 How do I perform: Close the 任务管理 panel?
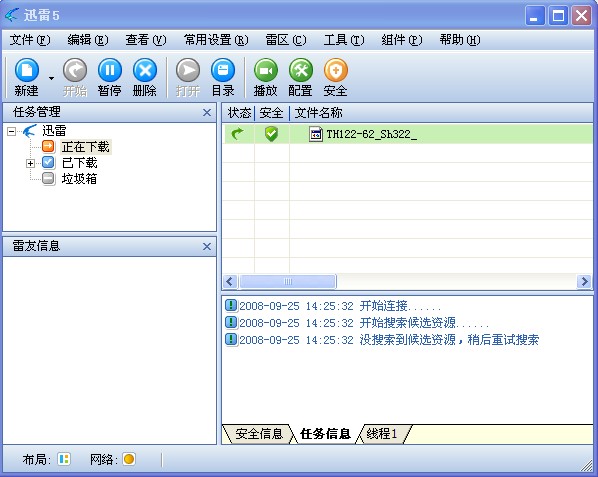207,112
